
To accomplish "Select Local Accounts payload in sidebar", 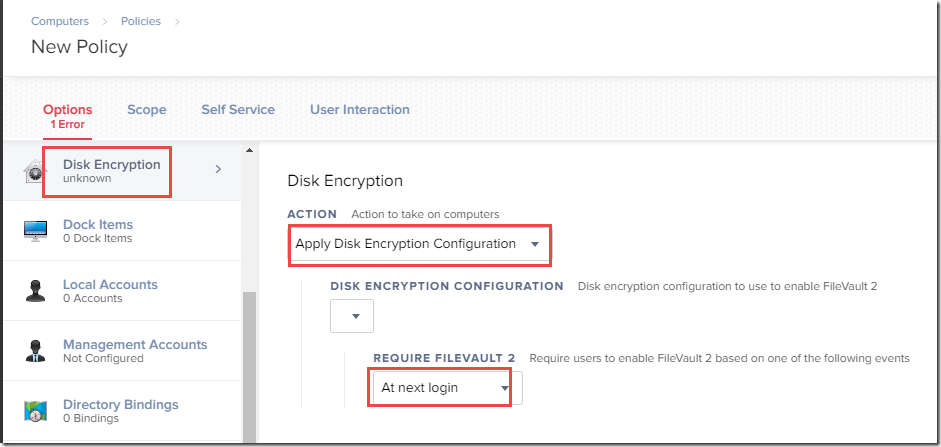I will click(x=122, y=290).
